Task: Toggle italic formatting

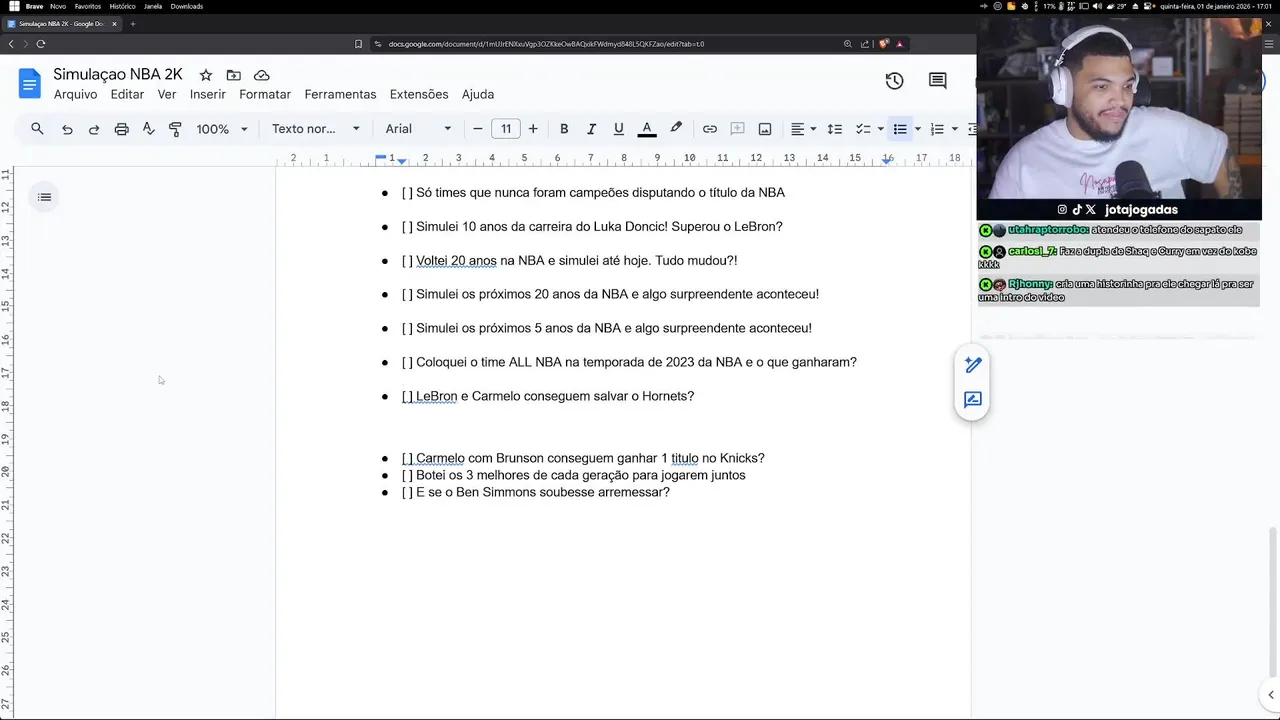Action: point(591,129)
